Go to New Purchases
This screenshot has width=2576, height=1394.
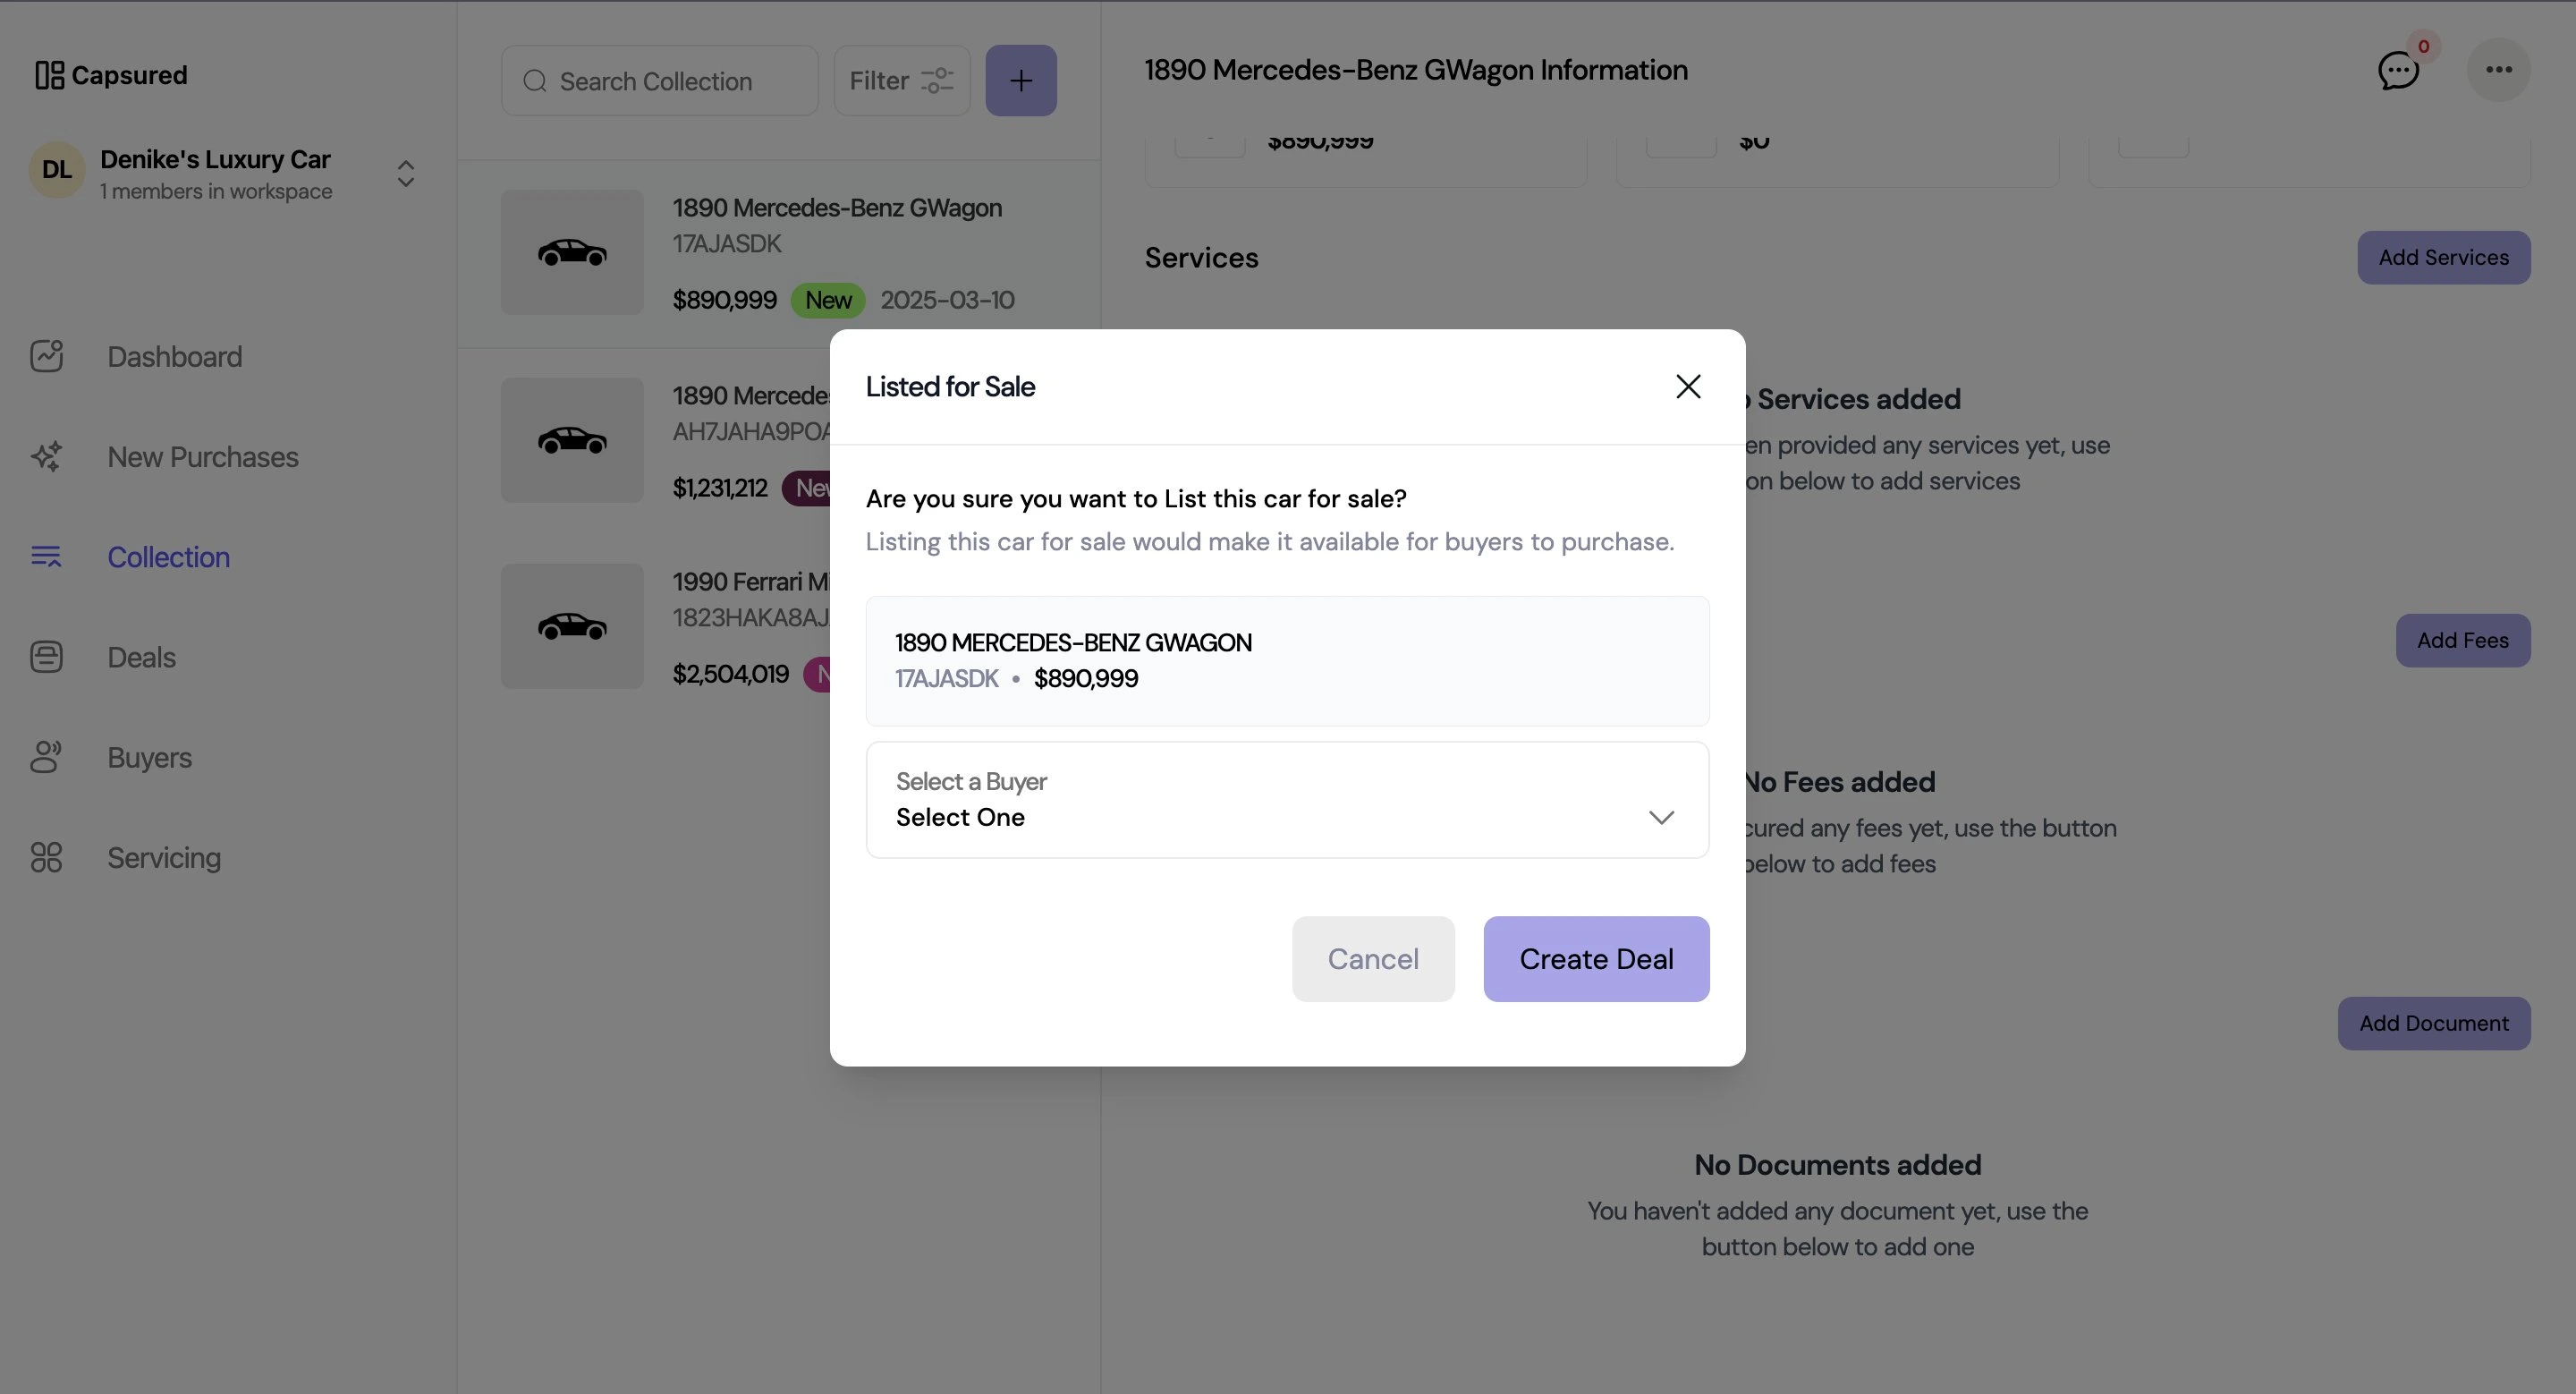[x=202, y=456]
